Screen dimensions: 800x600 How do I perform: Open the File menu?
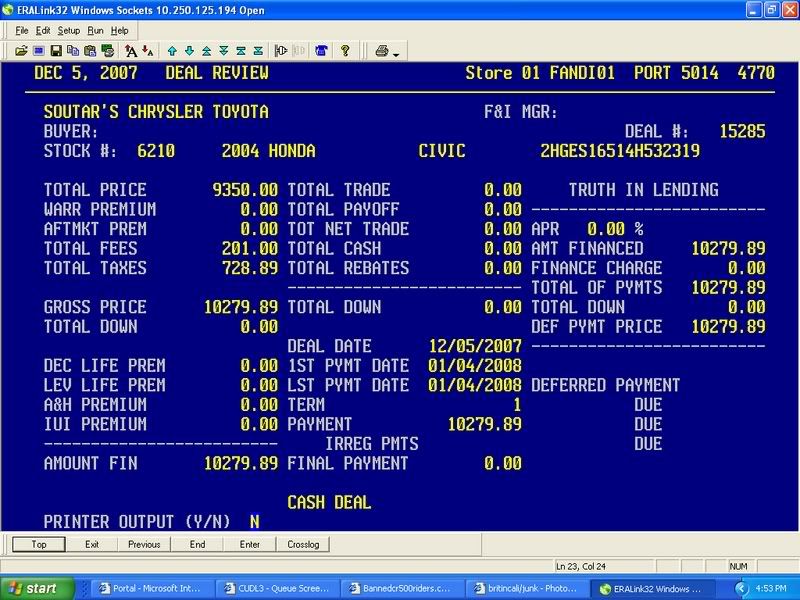point(21,31)
